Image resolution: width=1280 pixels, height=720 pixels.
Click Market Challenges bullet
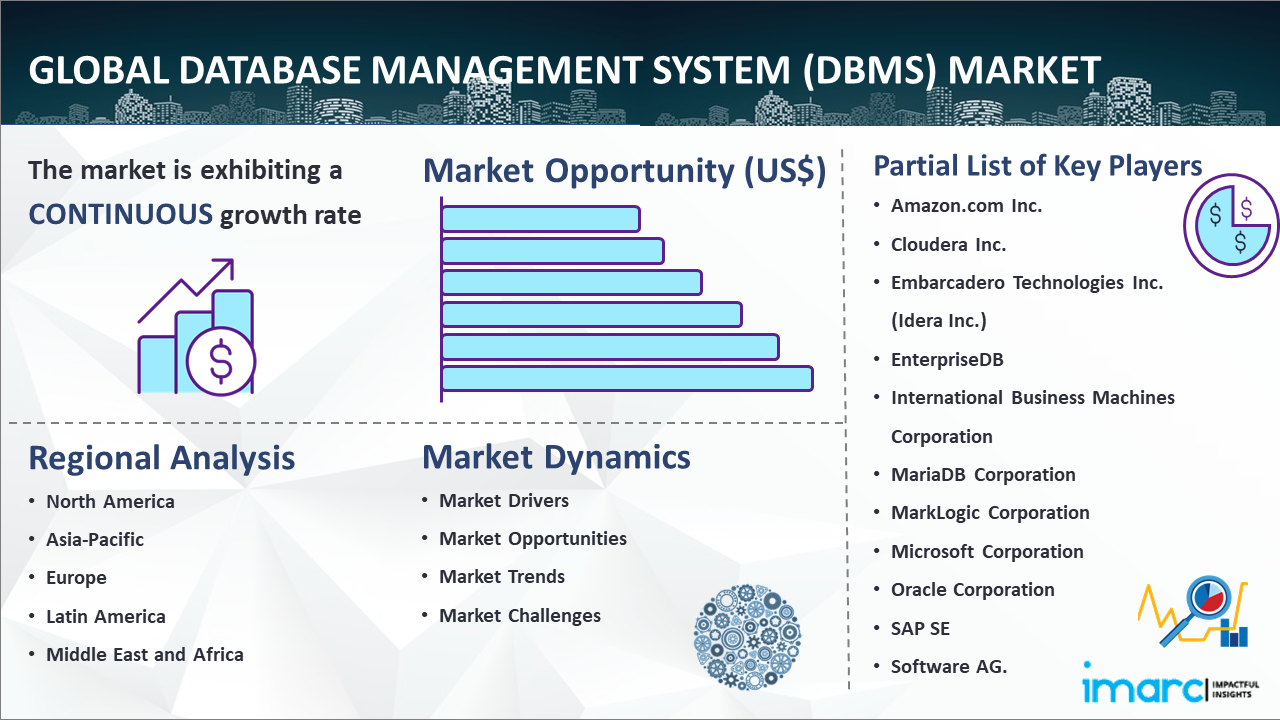tap(519, 615)
